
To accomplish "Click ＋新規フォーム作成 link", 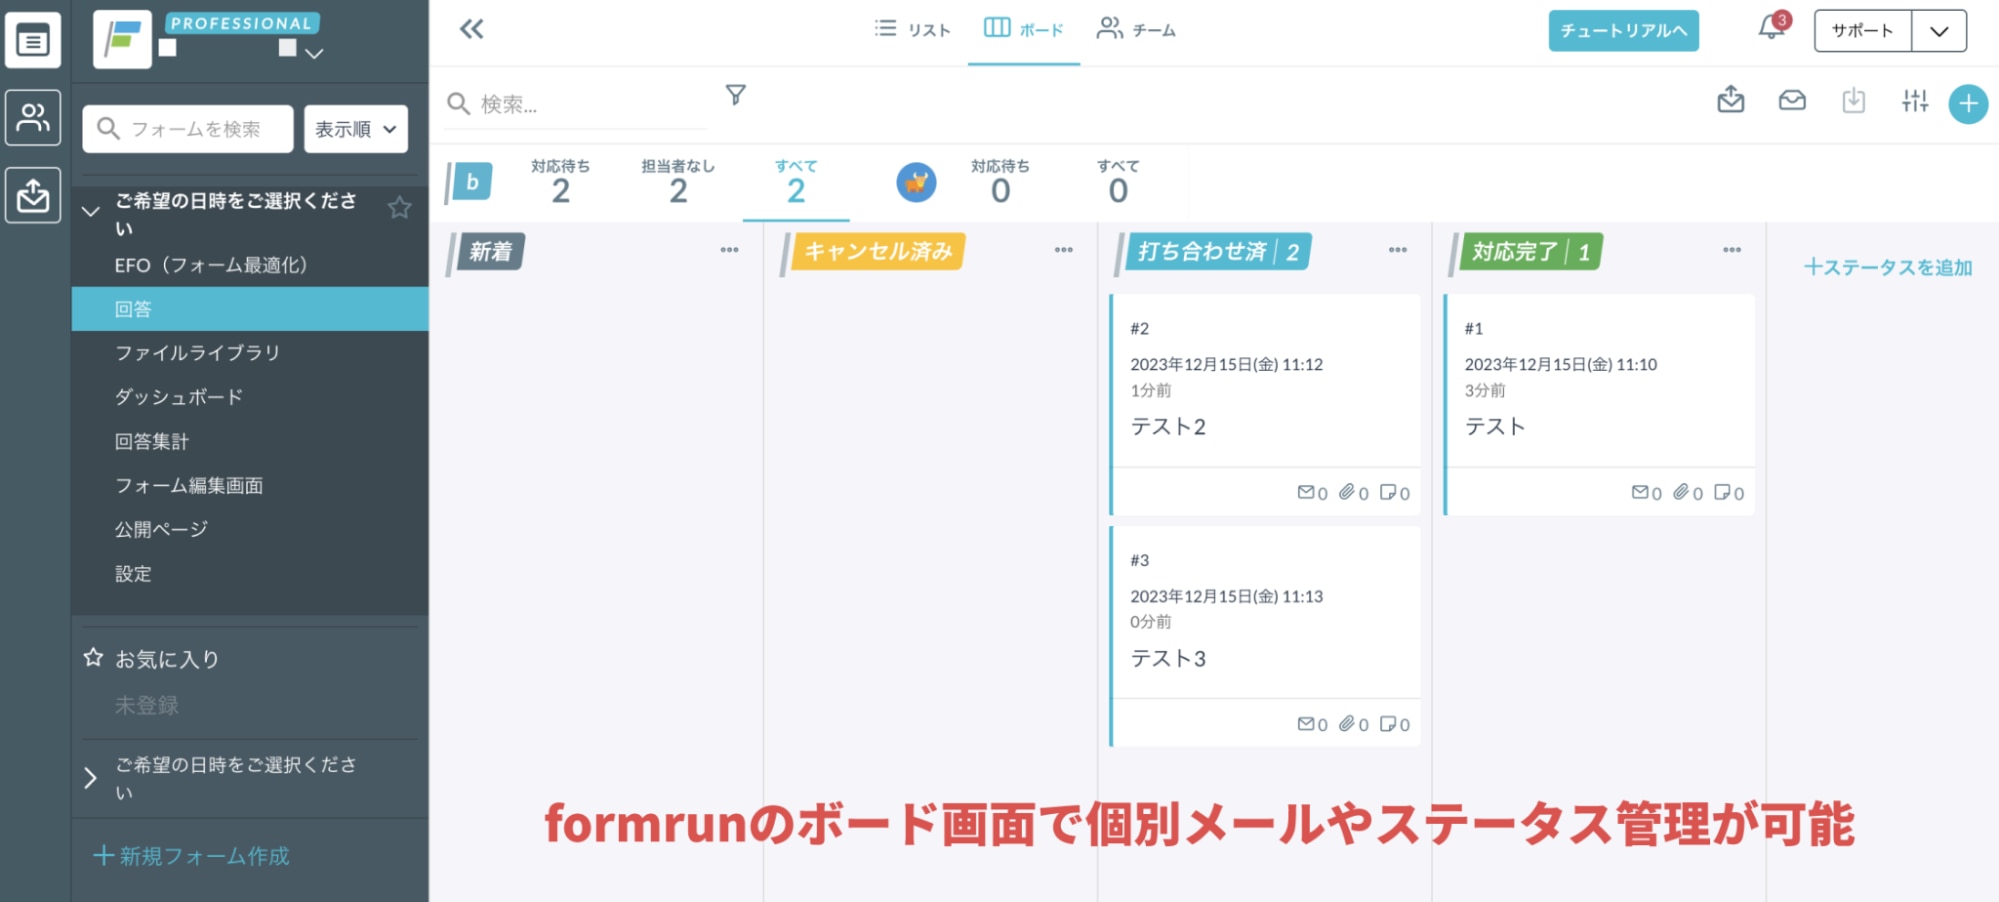I will 191,856.
